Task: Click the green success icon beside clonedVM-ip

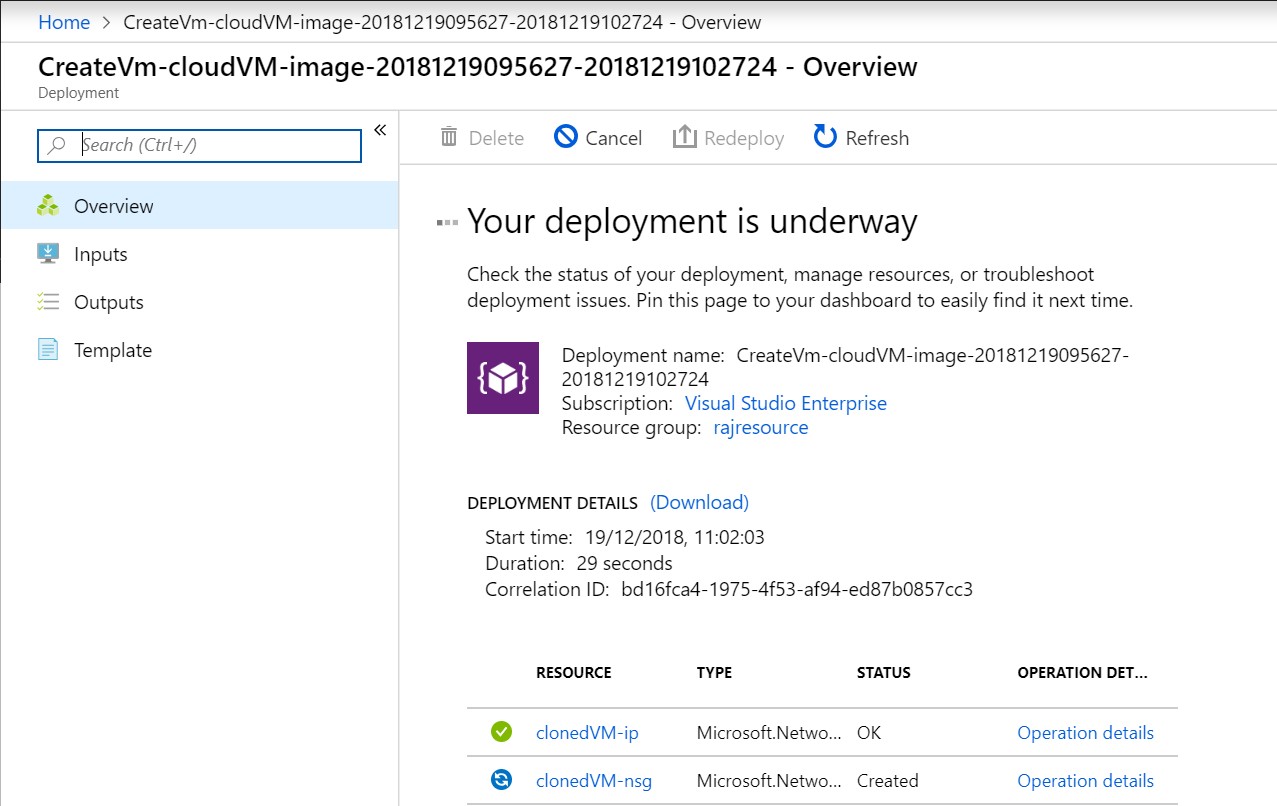Action: (500, 732)
